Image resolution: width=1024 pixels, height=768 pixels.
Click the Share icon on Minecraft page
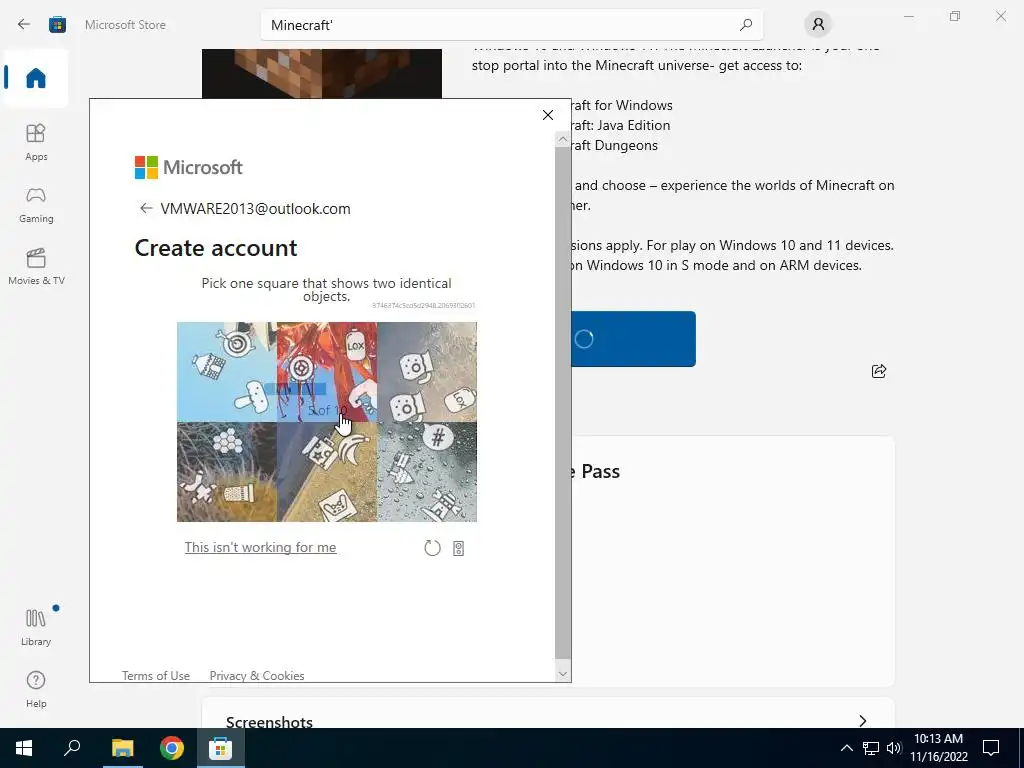click(x=879, y=371)
